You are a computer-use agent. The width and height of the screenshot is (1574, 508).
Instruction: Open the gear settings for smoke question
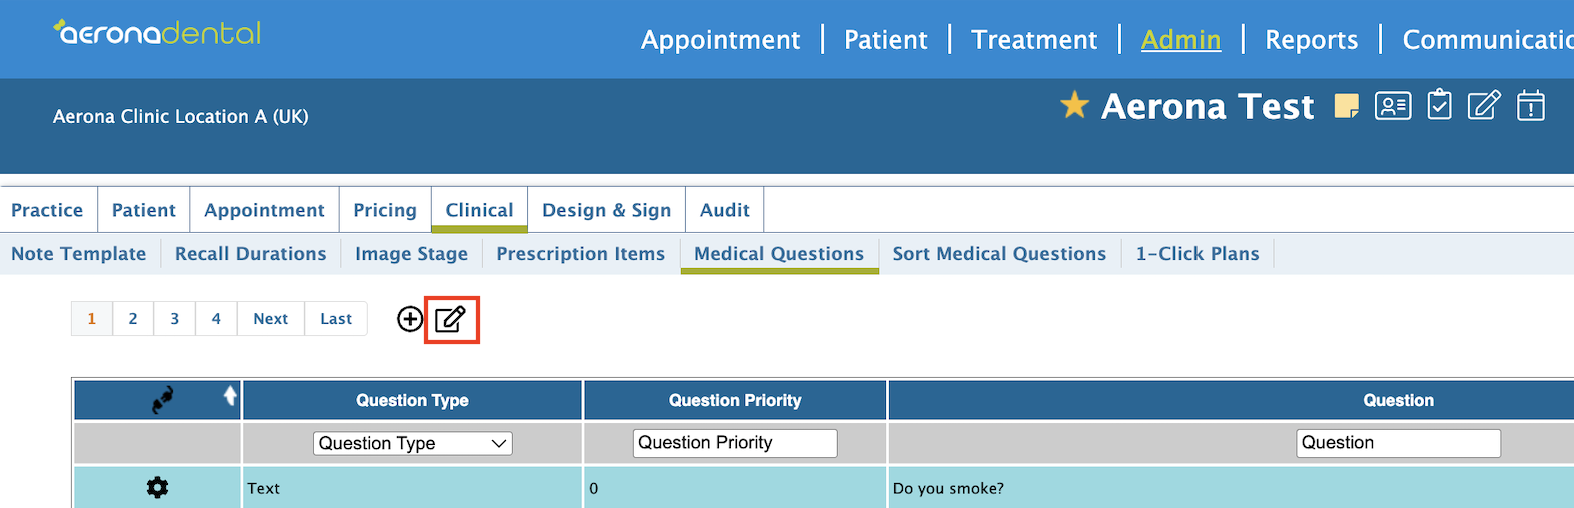[157, 488]
